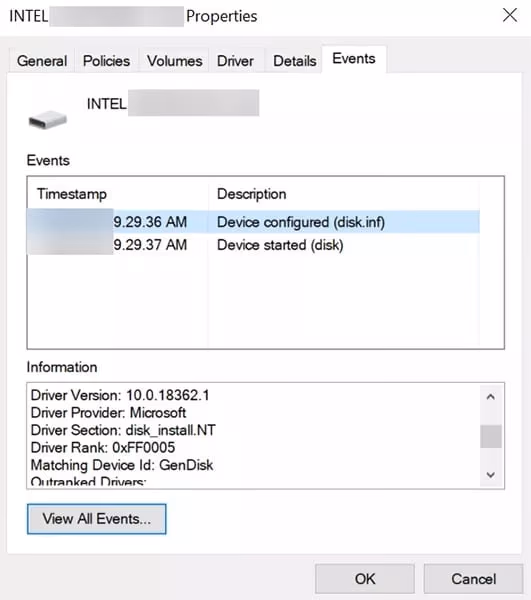Viewport: 531px width, 600px height.
Task: Click the Information scrollbar thumb
Action: click(491, 436)
